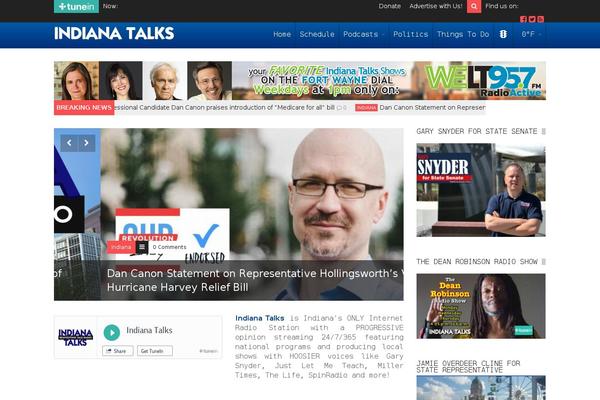Click the 'Now:' label beside TuneIn

[110, 6]
